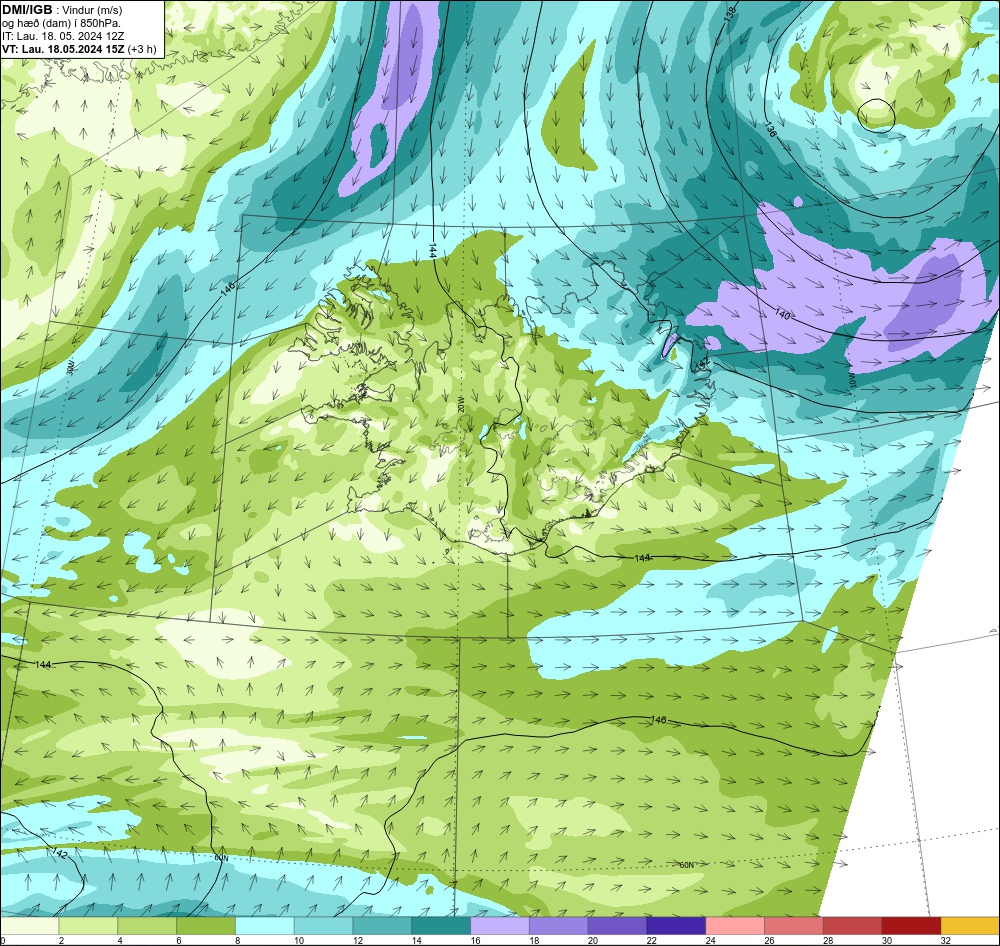Click the '146' contour label south of Iceland
Image resolution: width=1000 pixels, height=946 pixels.
(x=658, y=720)
